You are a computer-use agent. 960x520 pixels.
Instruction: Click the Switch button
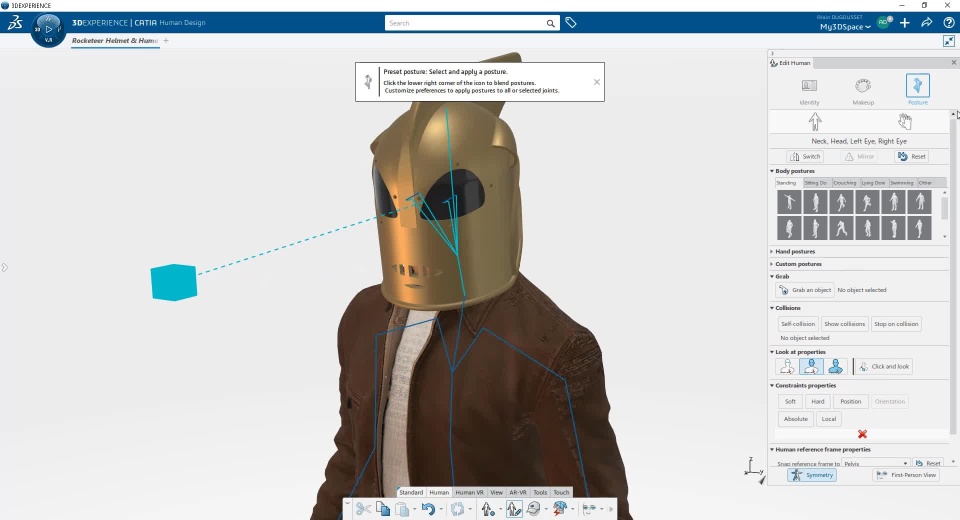click(805, 157)
